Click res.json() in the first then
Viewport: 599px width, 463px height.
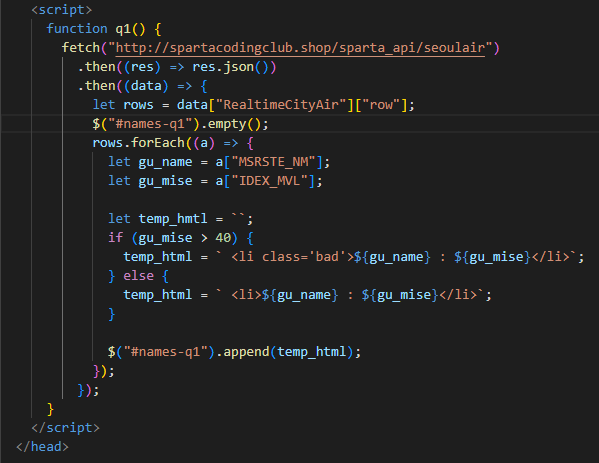click(x=231, y=67)
